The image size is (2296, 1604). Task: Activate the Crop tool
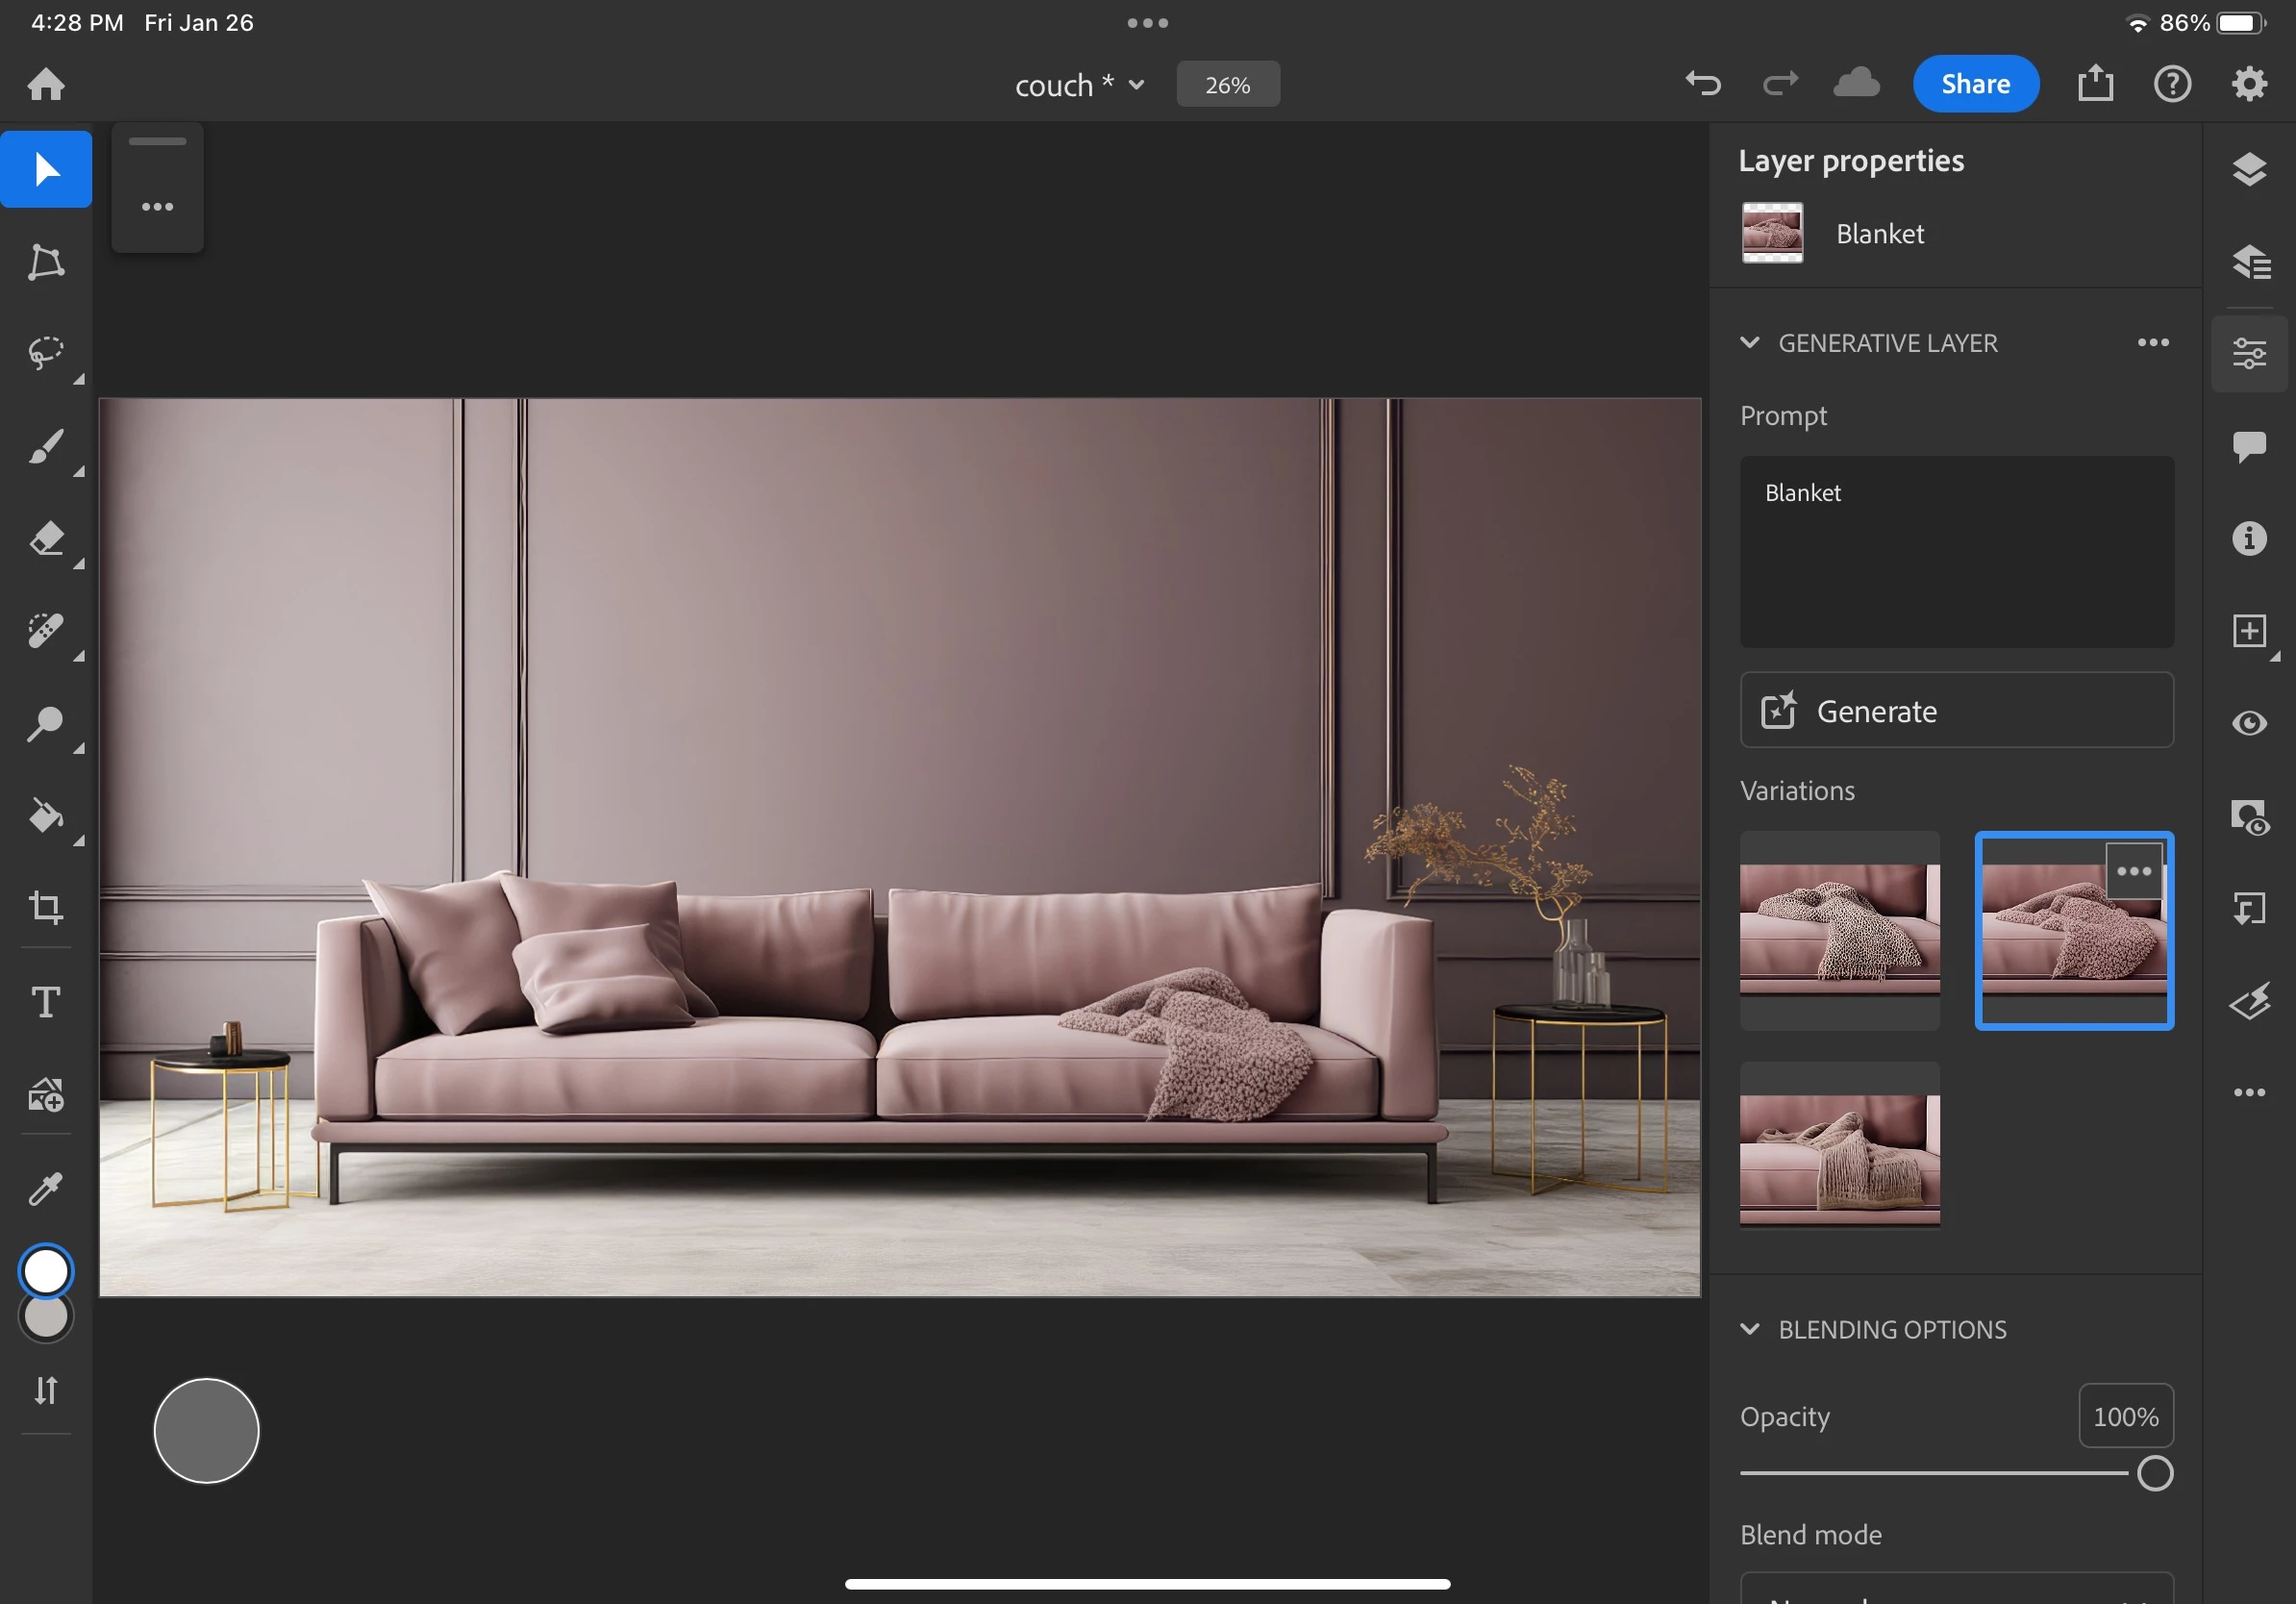(x=45, y=907)
